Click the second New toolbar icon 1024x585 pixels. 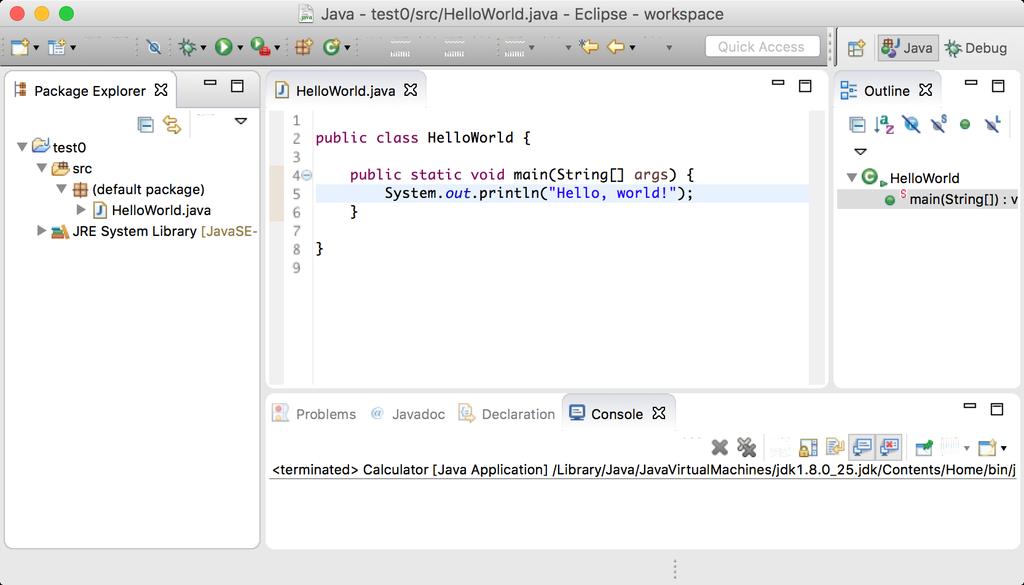(x=57, y=47)
